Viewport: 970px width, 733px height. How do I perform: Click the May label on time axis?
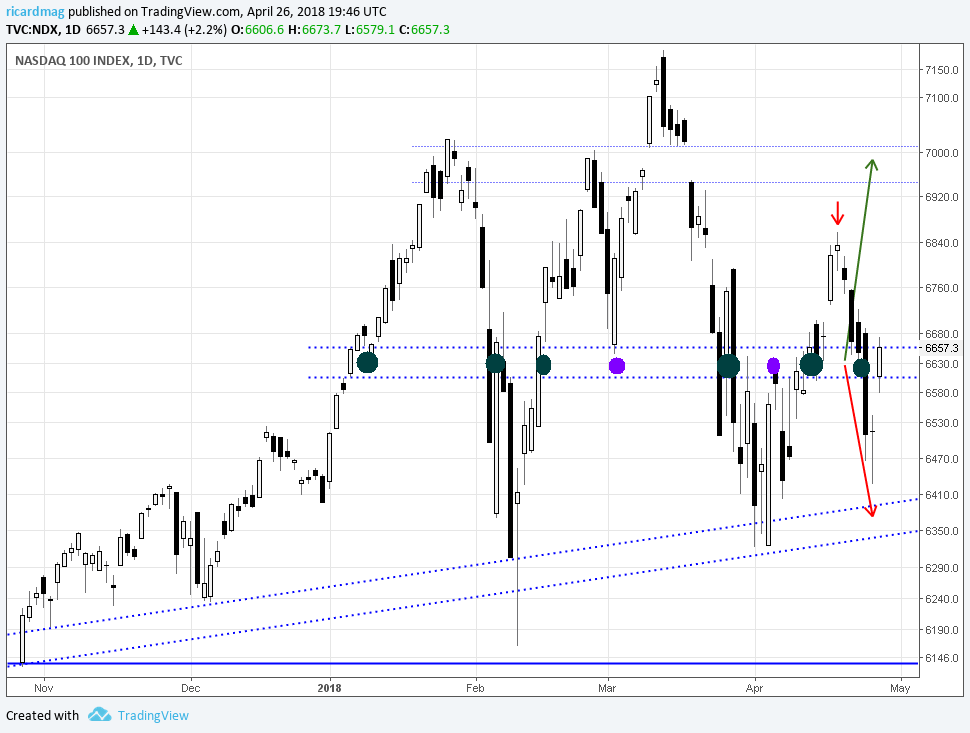click(x=900, y=688)
